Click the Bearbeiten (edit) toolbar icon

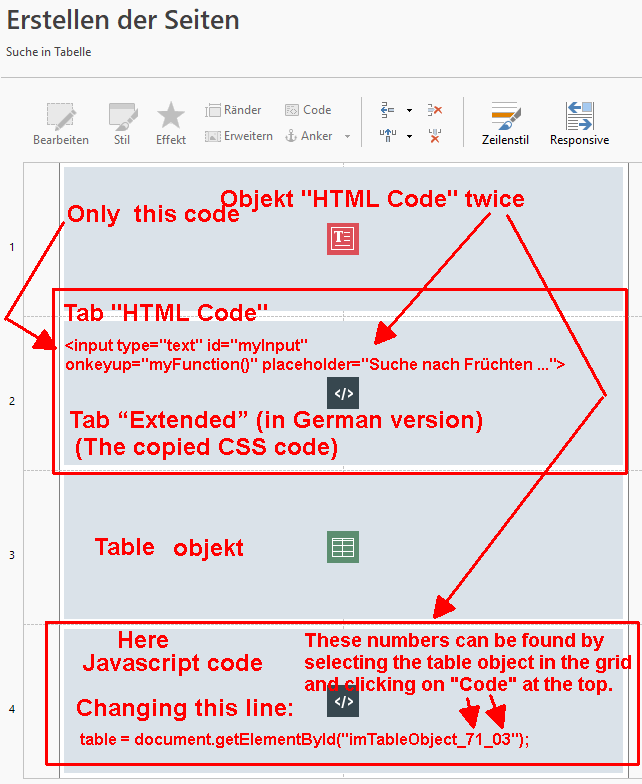point(60,122)
